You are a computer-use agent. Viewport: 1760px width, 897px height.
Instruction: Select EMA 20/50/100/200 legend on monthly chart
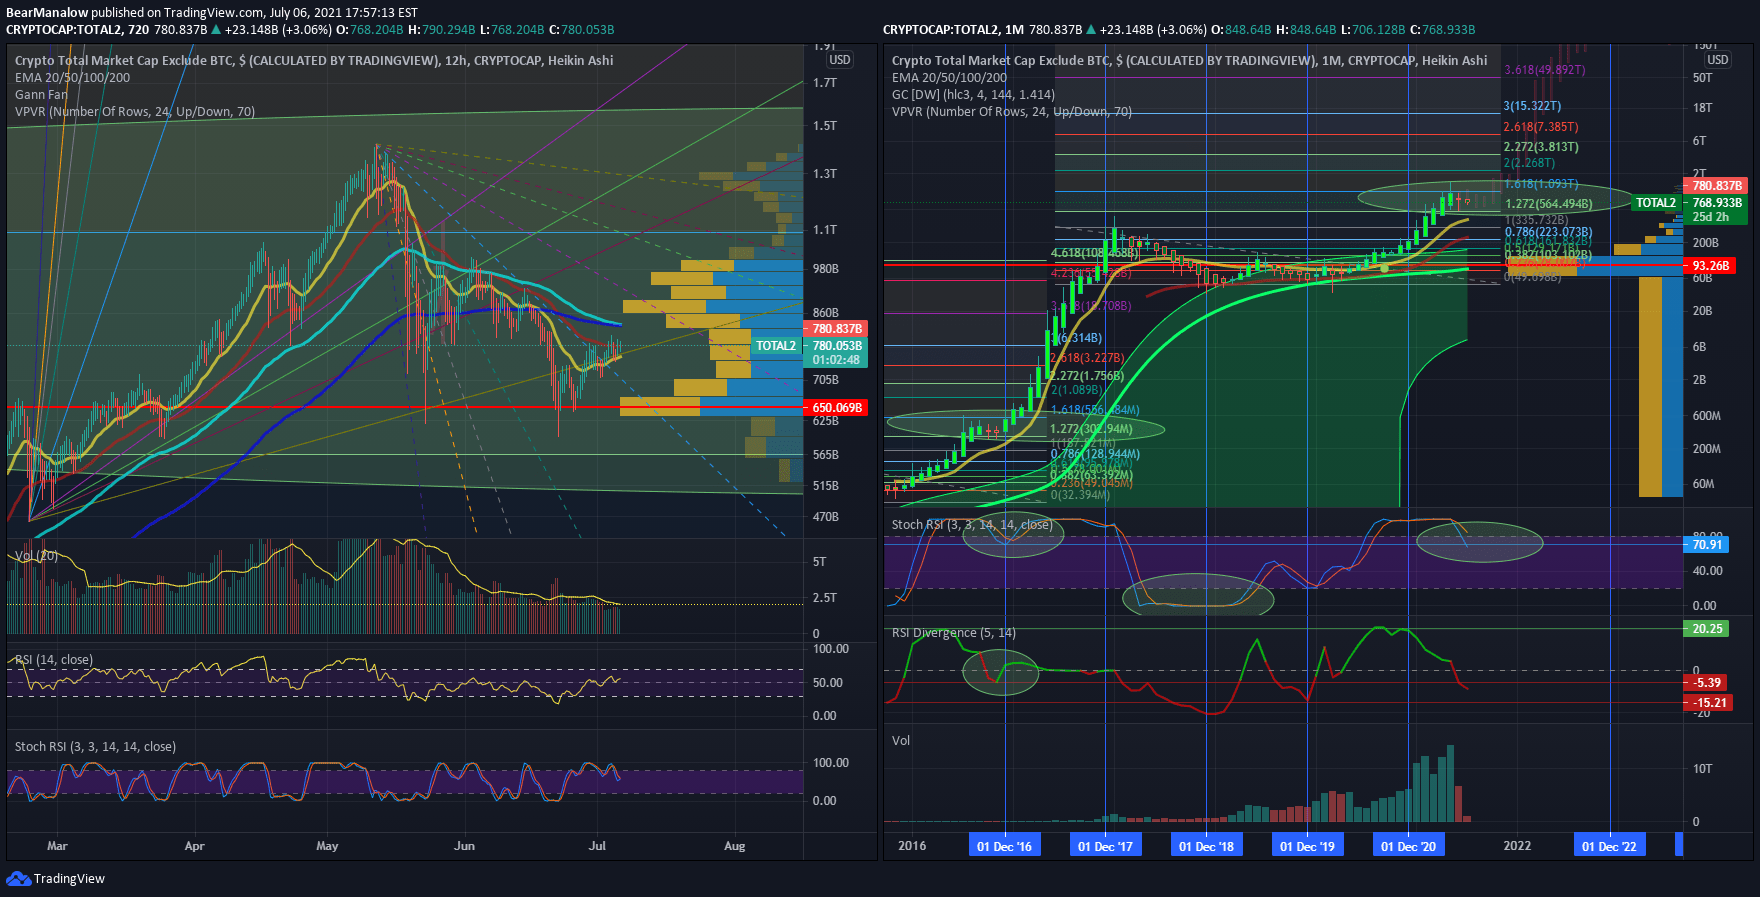(x=949, y=78)
